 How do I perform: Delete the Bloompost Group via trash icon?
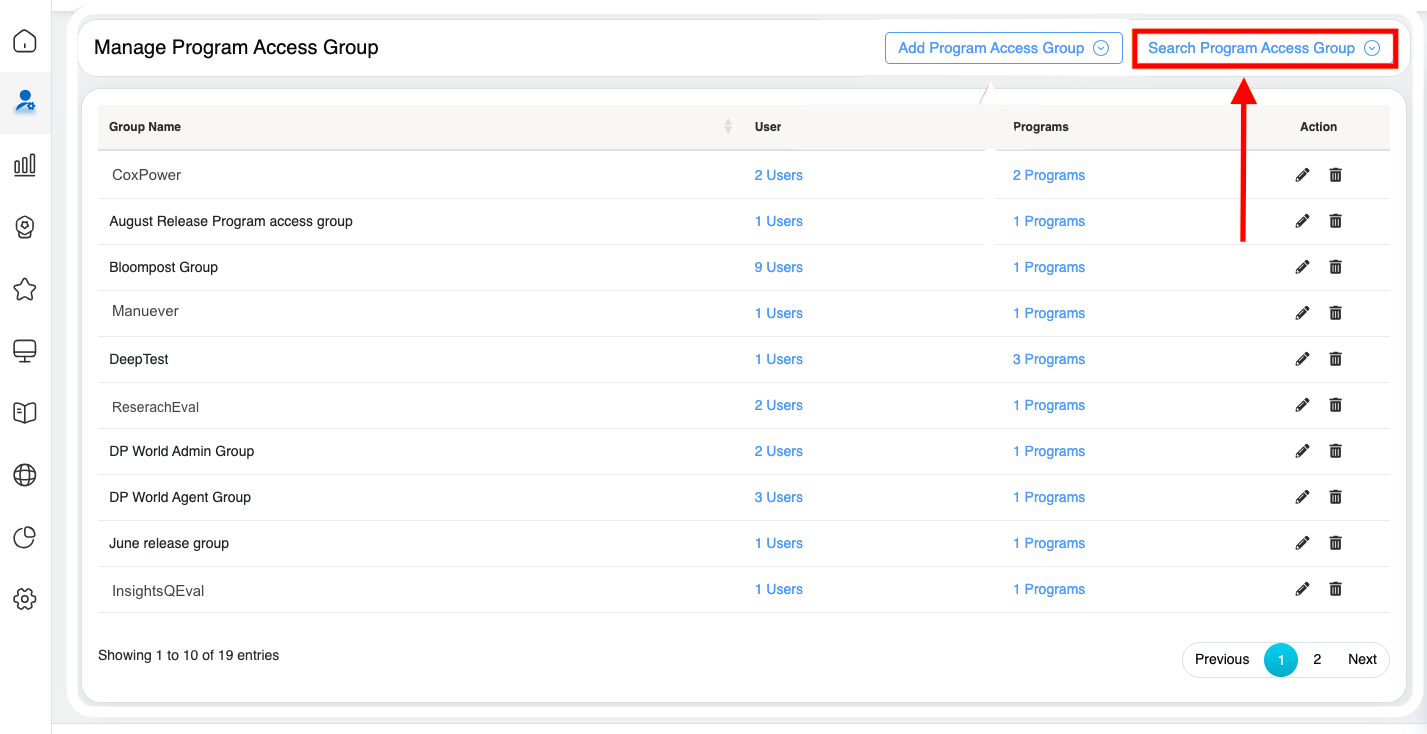coord(1335,267)
